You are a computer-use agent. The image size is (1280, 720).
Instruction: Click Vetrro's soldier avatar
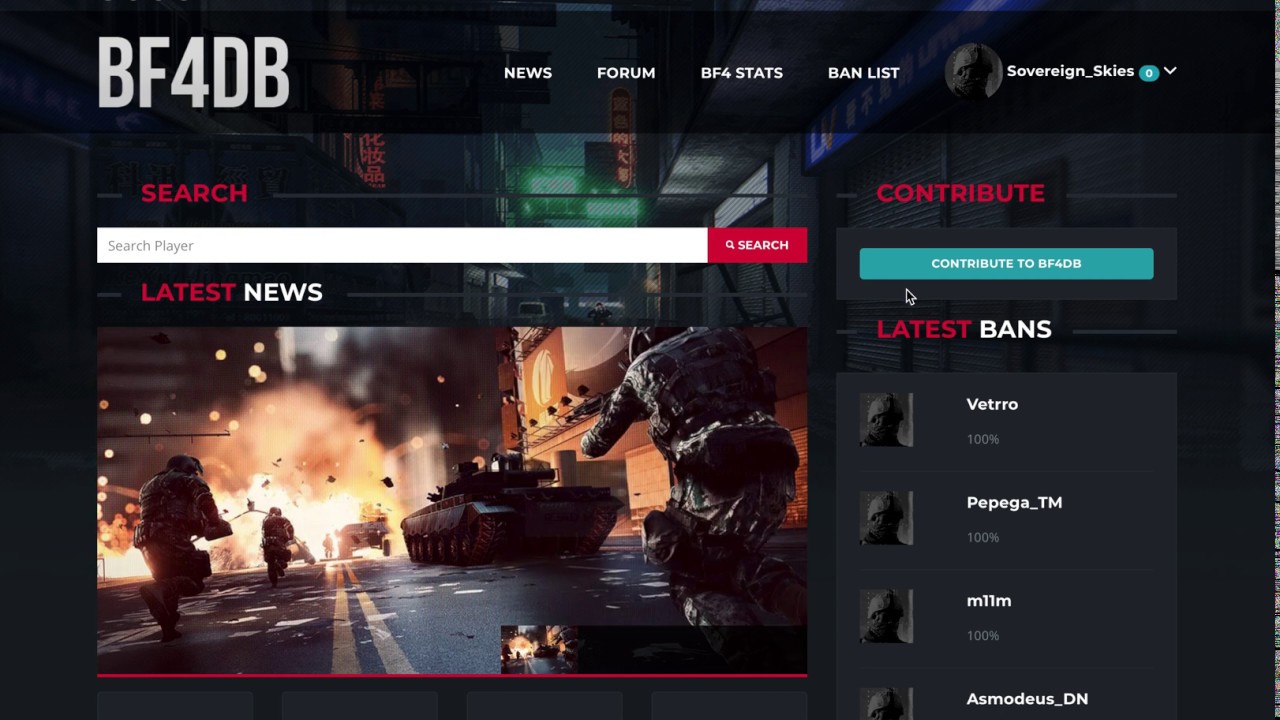pos(886,419)
